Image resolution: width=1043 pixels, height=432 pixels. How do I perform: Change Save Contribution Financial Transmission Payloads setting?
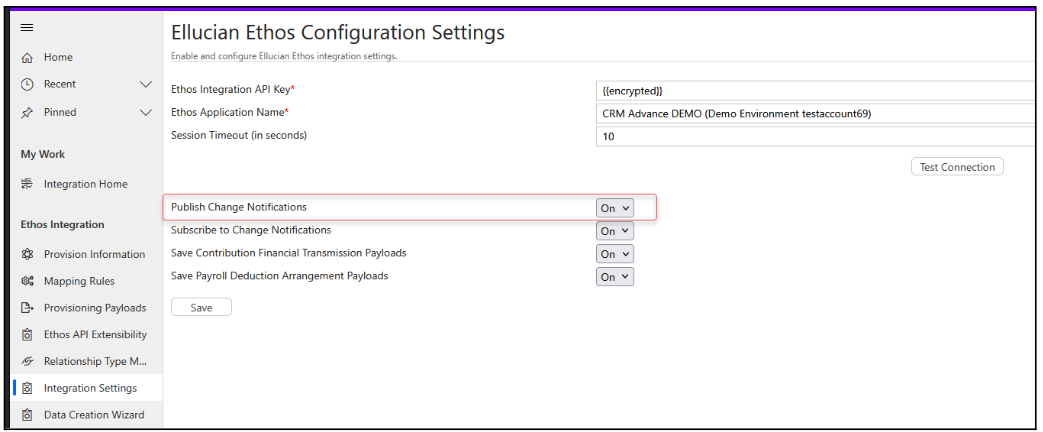coord(615,254)
